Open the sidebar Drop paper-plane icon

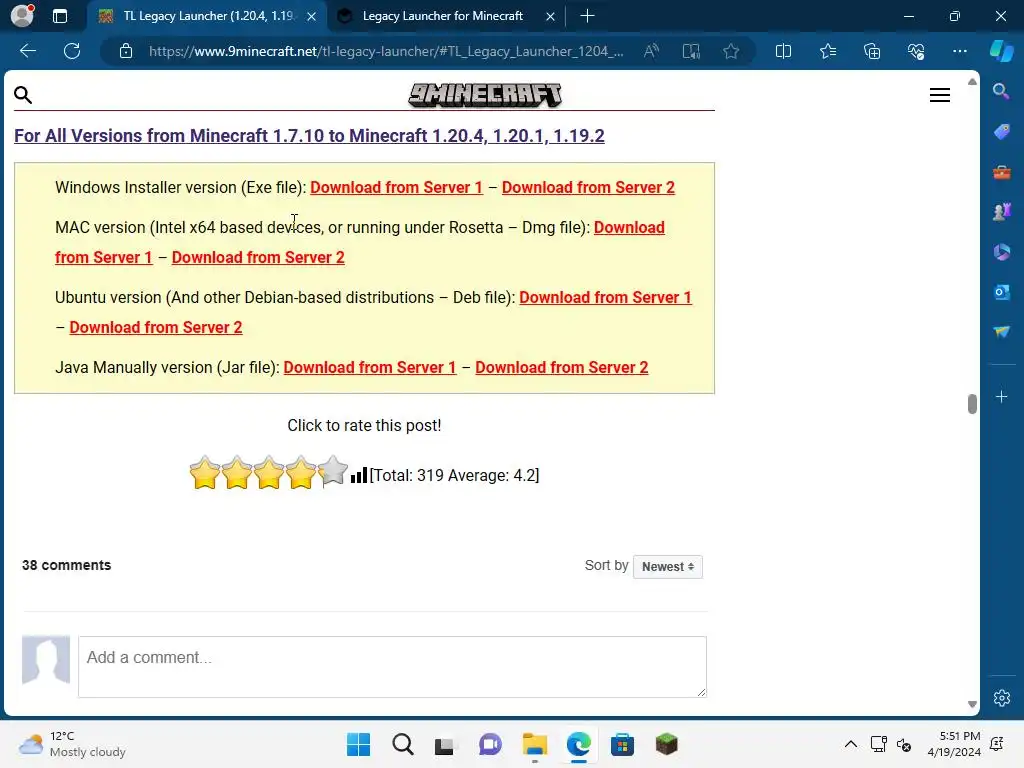pos(1001,332)
